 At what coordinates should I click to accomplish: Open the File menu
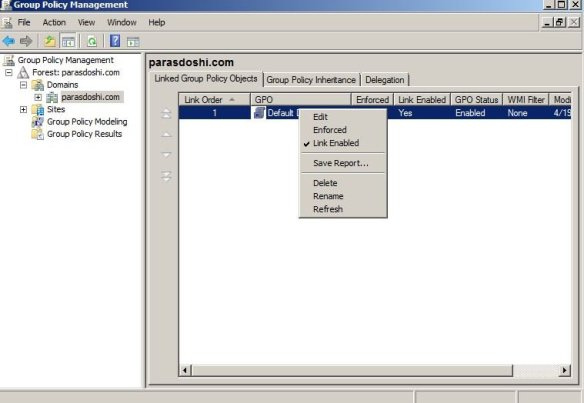[24, 22]
